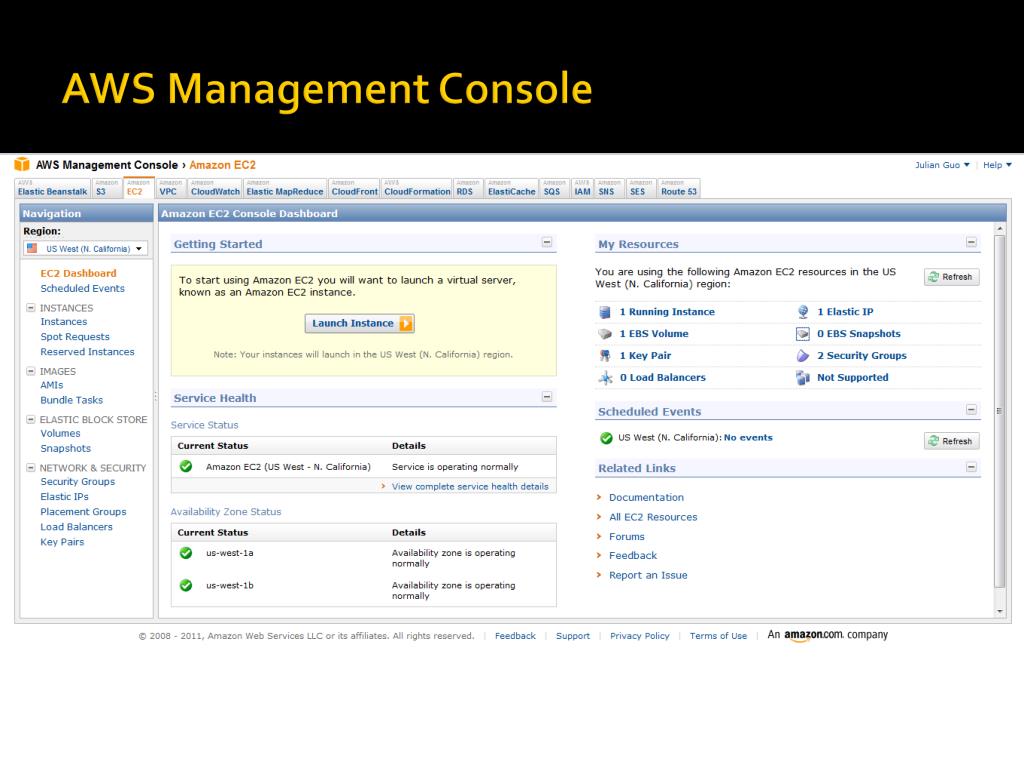Switch to the IAM tab
Image resolution: width=1024 pixels, height=768 pixels.
(x=583, y=189)
